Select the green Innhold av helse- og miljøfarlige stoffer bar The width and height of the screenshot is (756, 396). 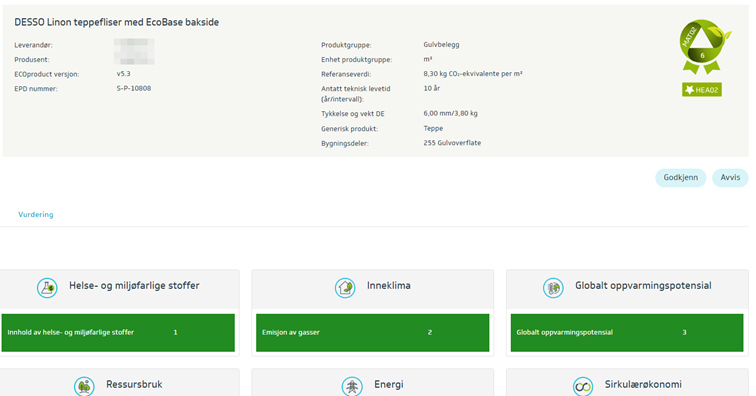tap(118, 332)
